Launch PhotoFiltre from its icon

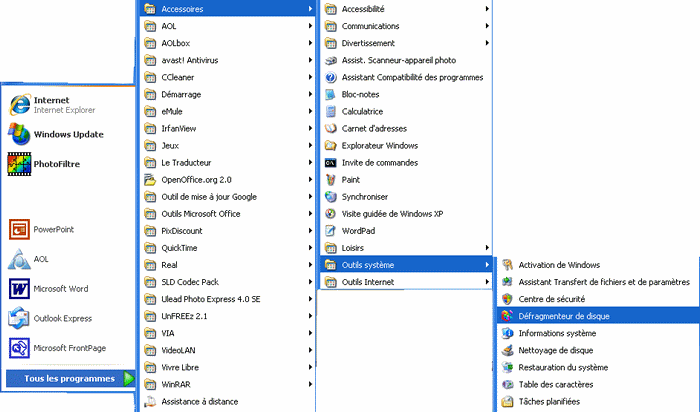18,163
